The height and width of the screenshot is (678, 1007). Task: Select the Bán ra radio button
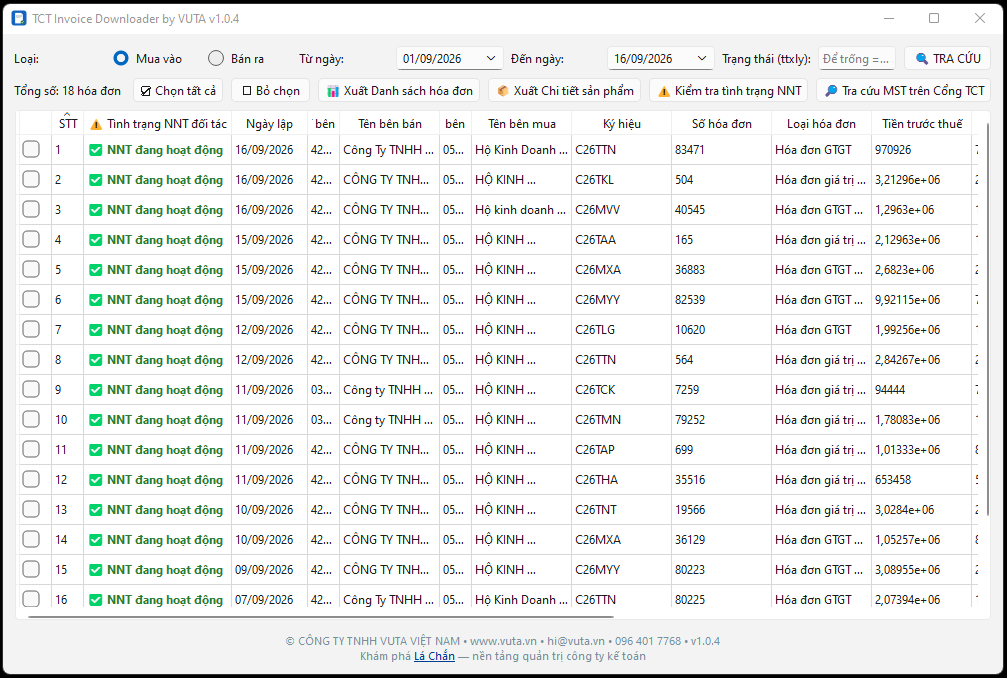(x=216, y=58)
